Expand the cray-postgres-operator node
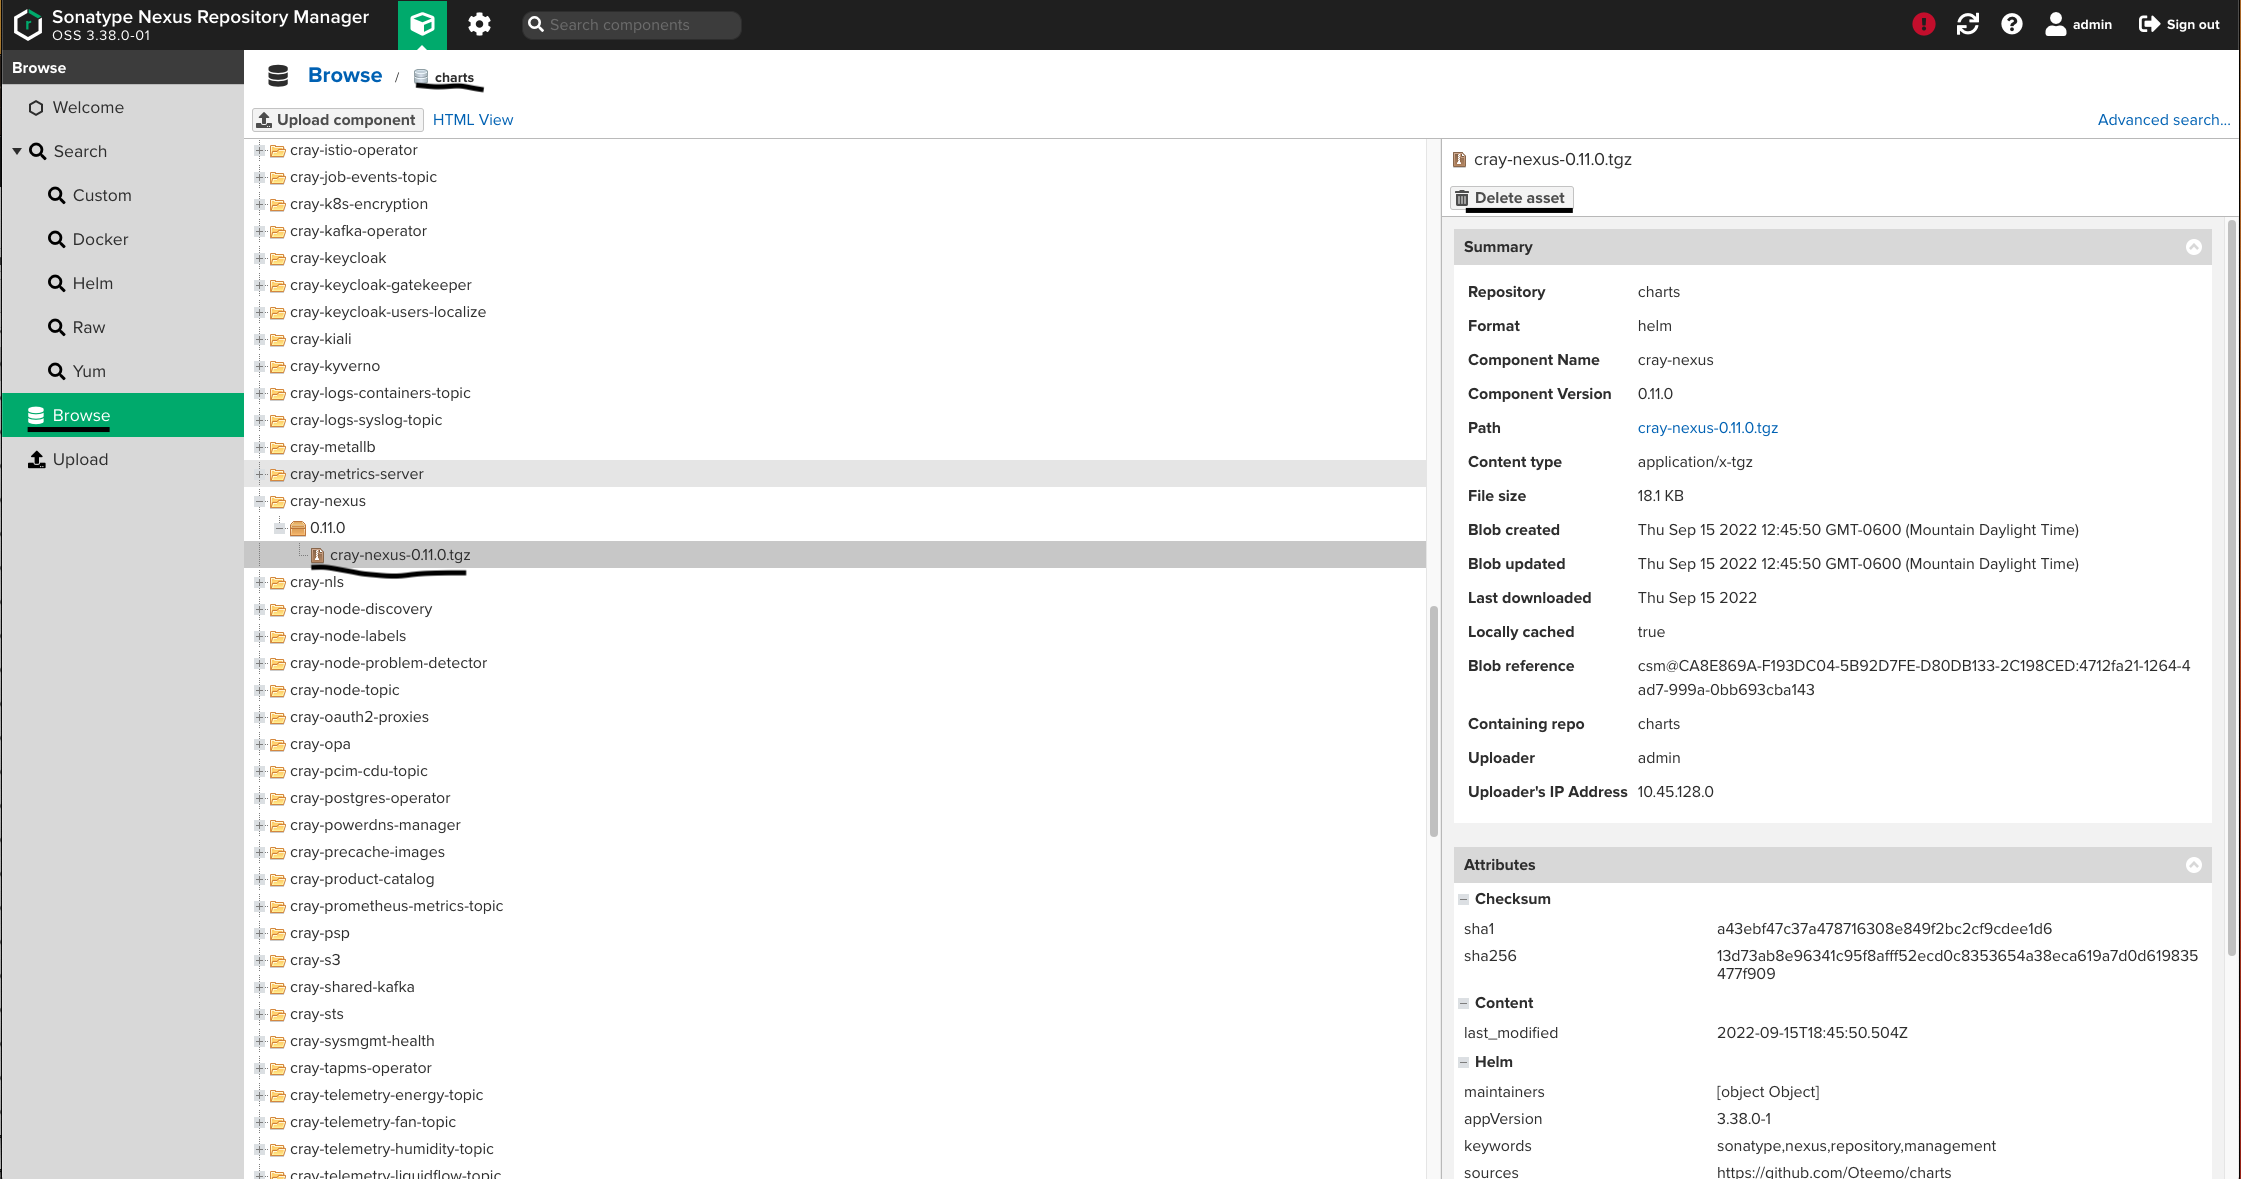This screenshot has width=2241, height=1179. pos(260,798)
